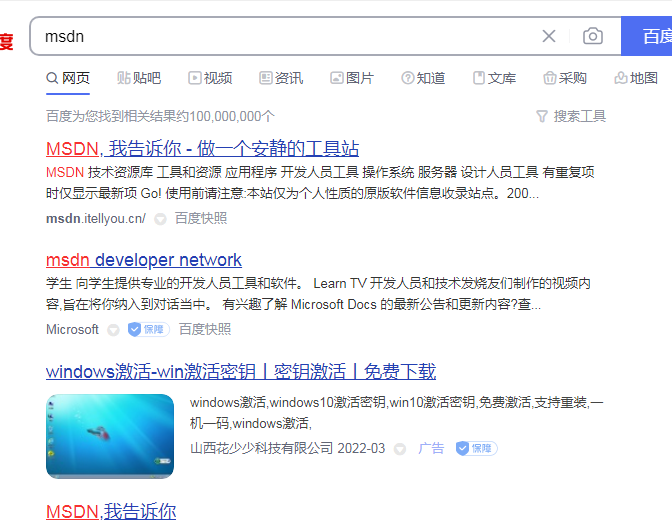Image resolution: width=672 pixels, height=524 pixels.
Task: Open the 'msdn developer network' result
Action: pos(144,260)
